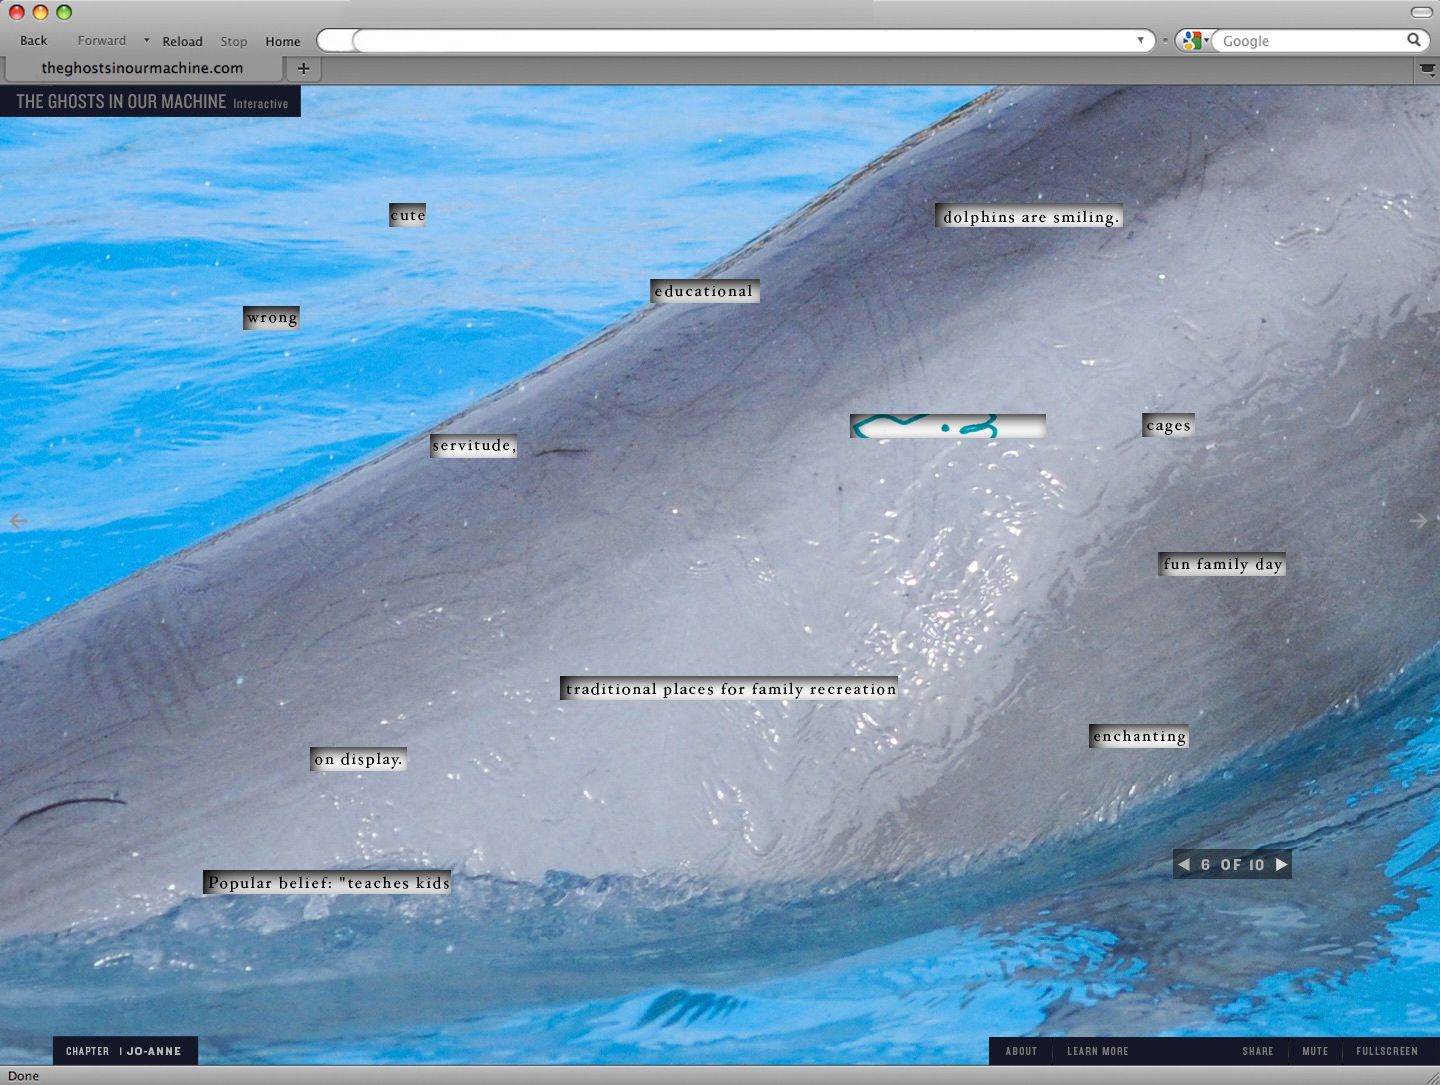Image resolution: width=1440 pixels, height=1085 pixels.
Task: Click the window resize grip icon
Action: point(1431,1076)
